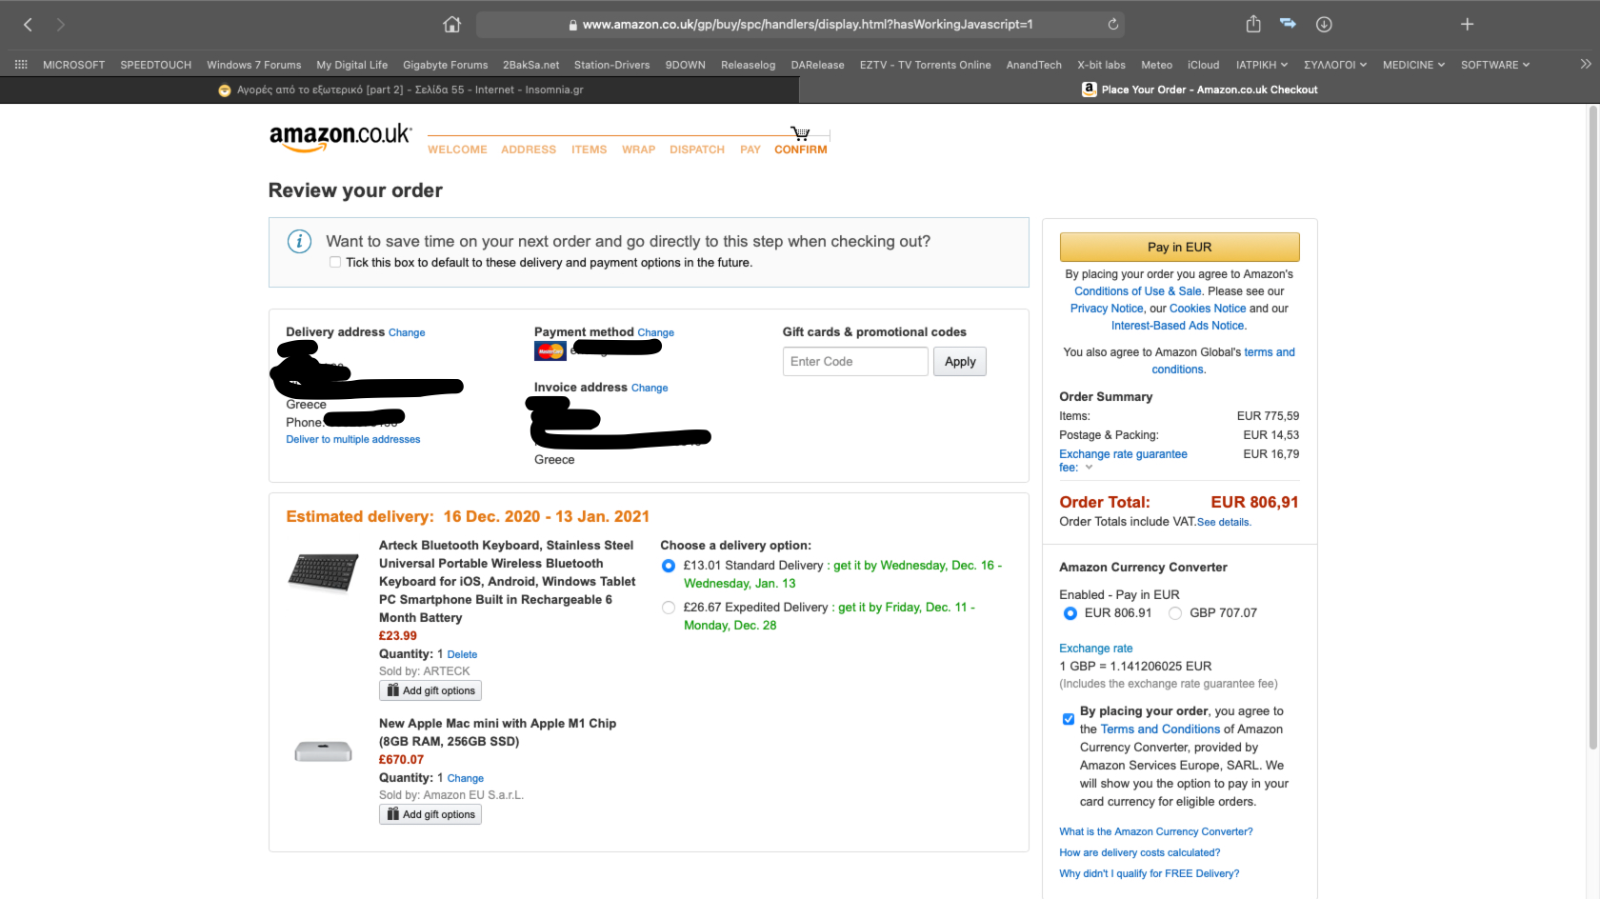This screenshot has height=899, width=1600.
Task: Open How are delivery costs calculated link
Action: coord(1139,852)
